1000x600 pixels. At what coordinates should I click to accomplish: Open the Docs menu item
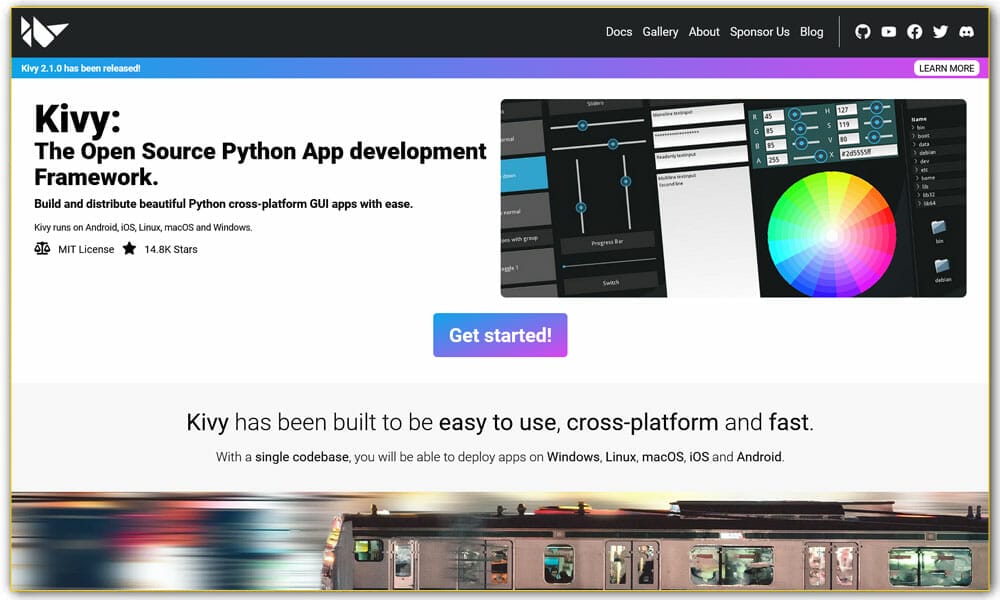pos(618,31)
